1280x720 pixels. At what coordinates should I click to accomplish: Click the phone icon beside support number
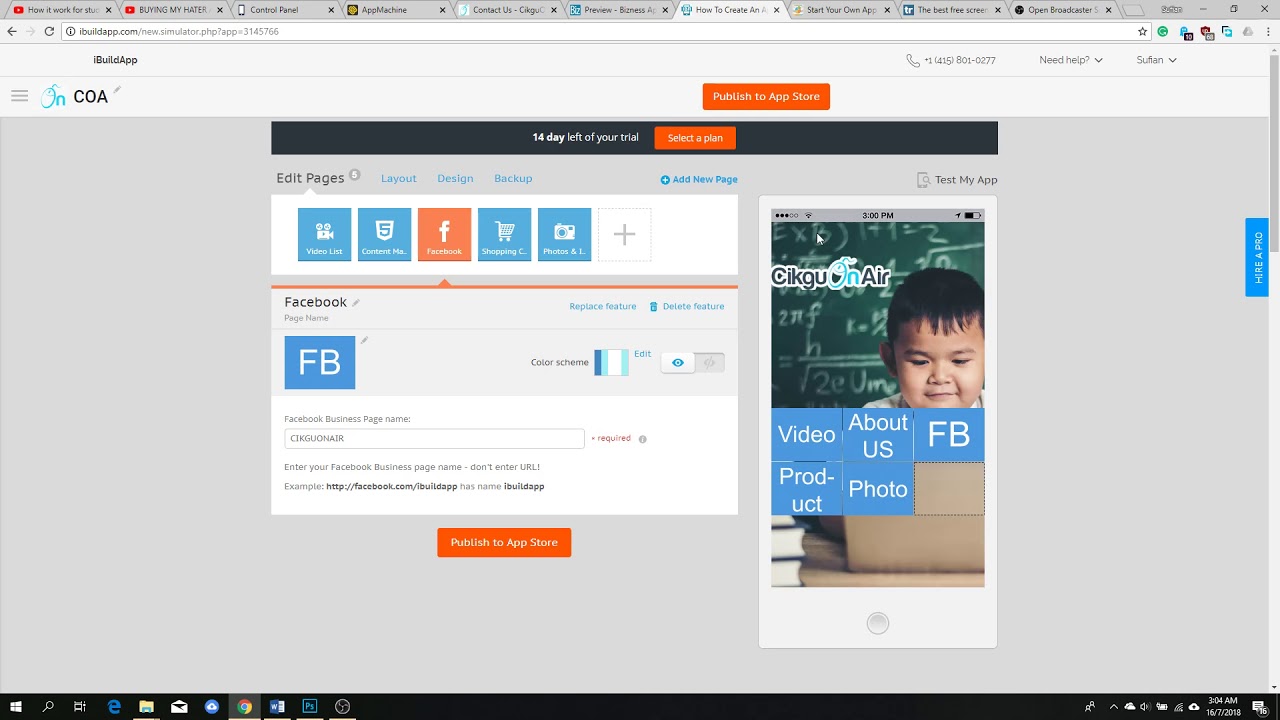912,60
